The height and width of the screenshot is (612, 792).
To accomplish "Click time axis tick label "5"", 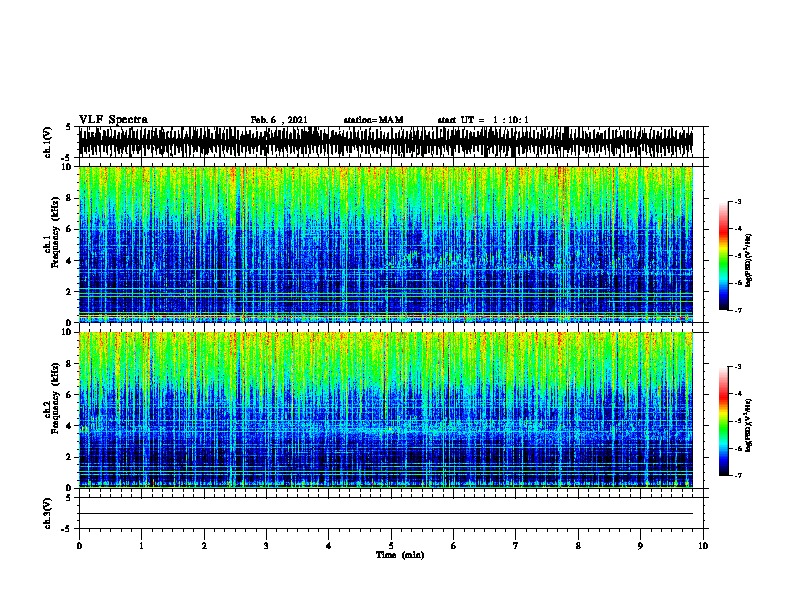I will pos(391,545).
